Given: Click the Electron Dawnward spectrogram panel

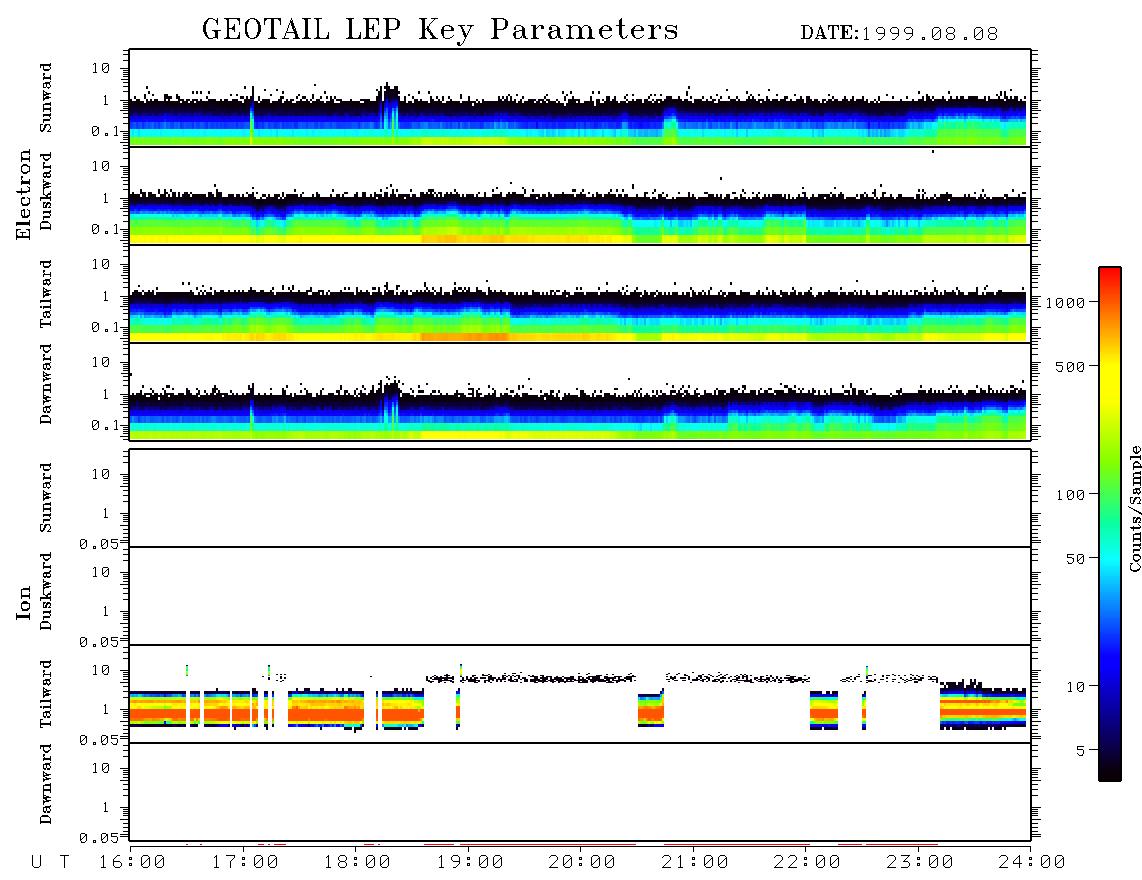Looking at the screenshot, I should pyautogui.click(x=580, y=391).
